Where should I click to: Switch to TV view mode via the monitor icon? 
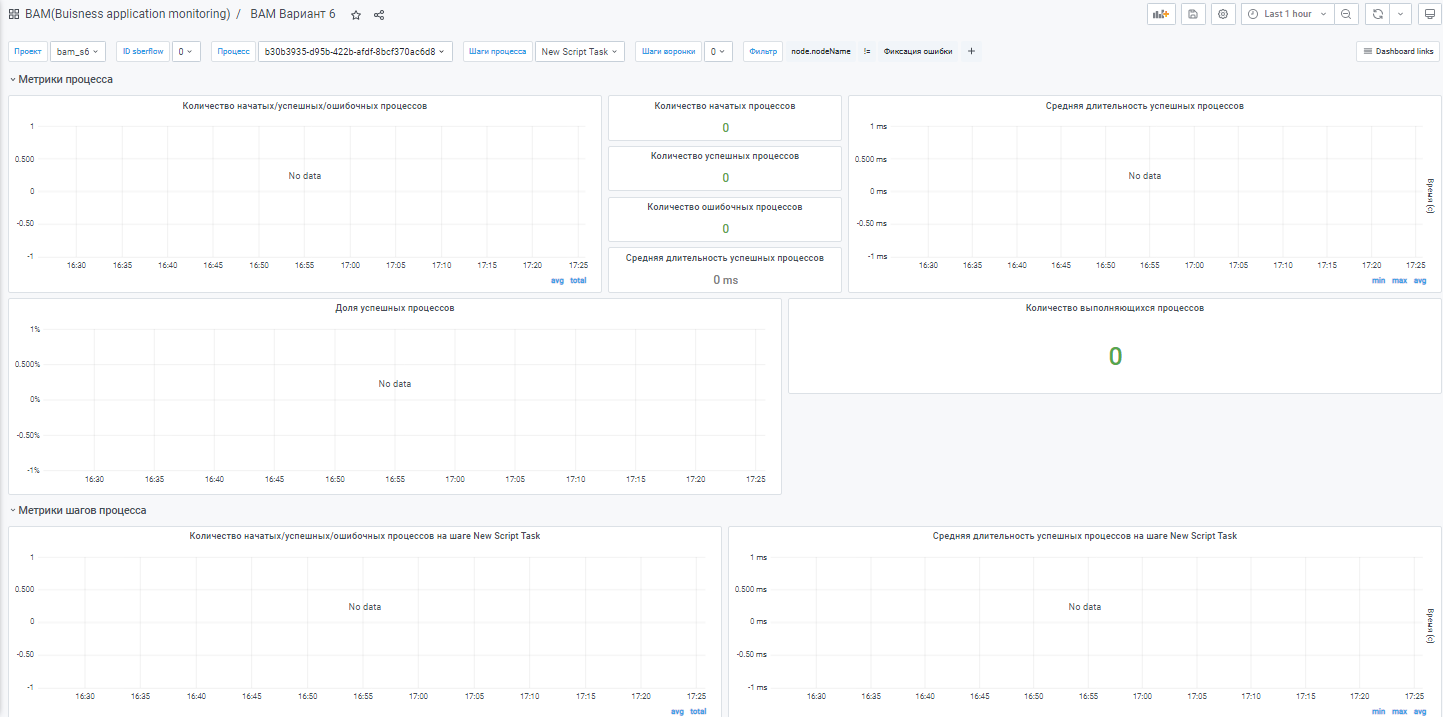click(1430, 14)
